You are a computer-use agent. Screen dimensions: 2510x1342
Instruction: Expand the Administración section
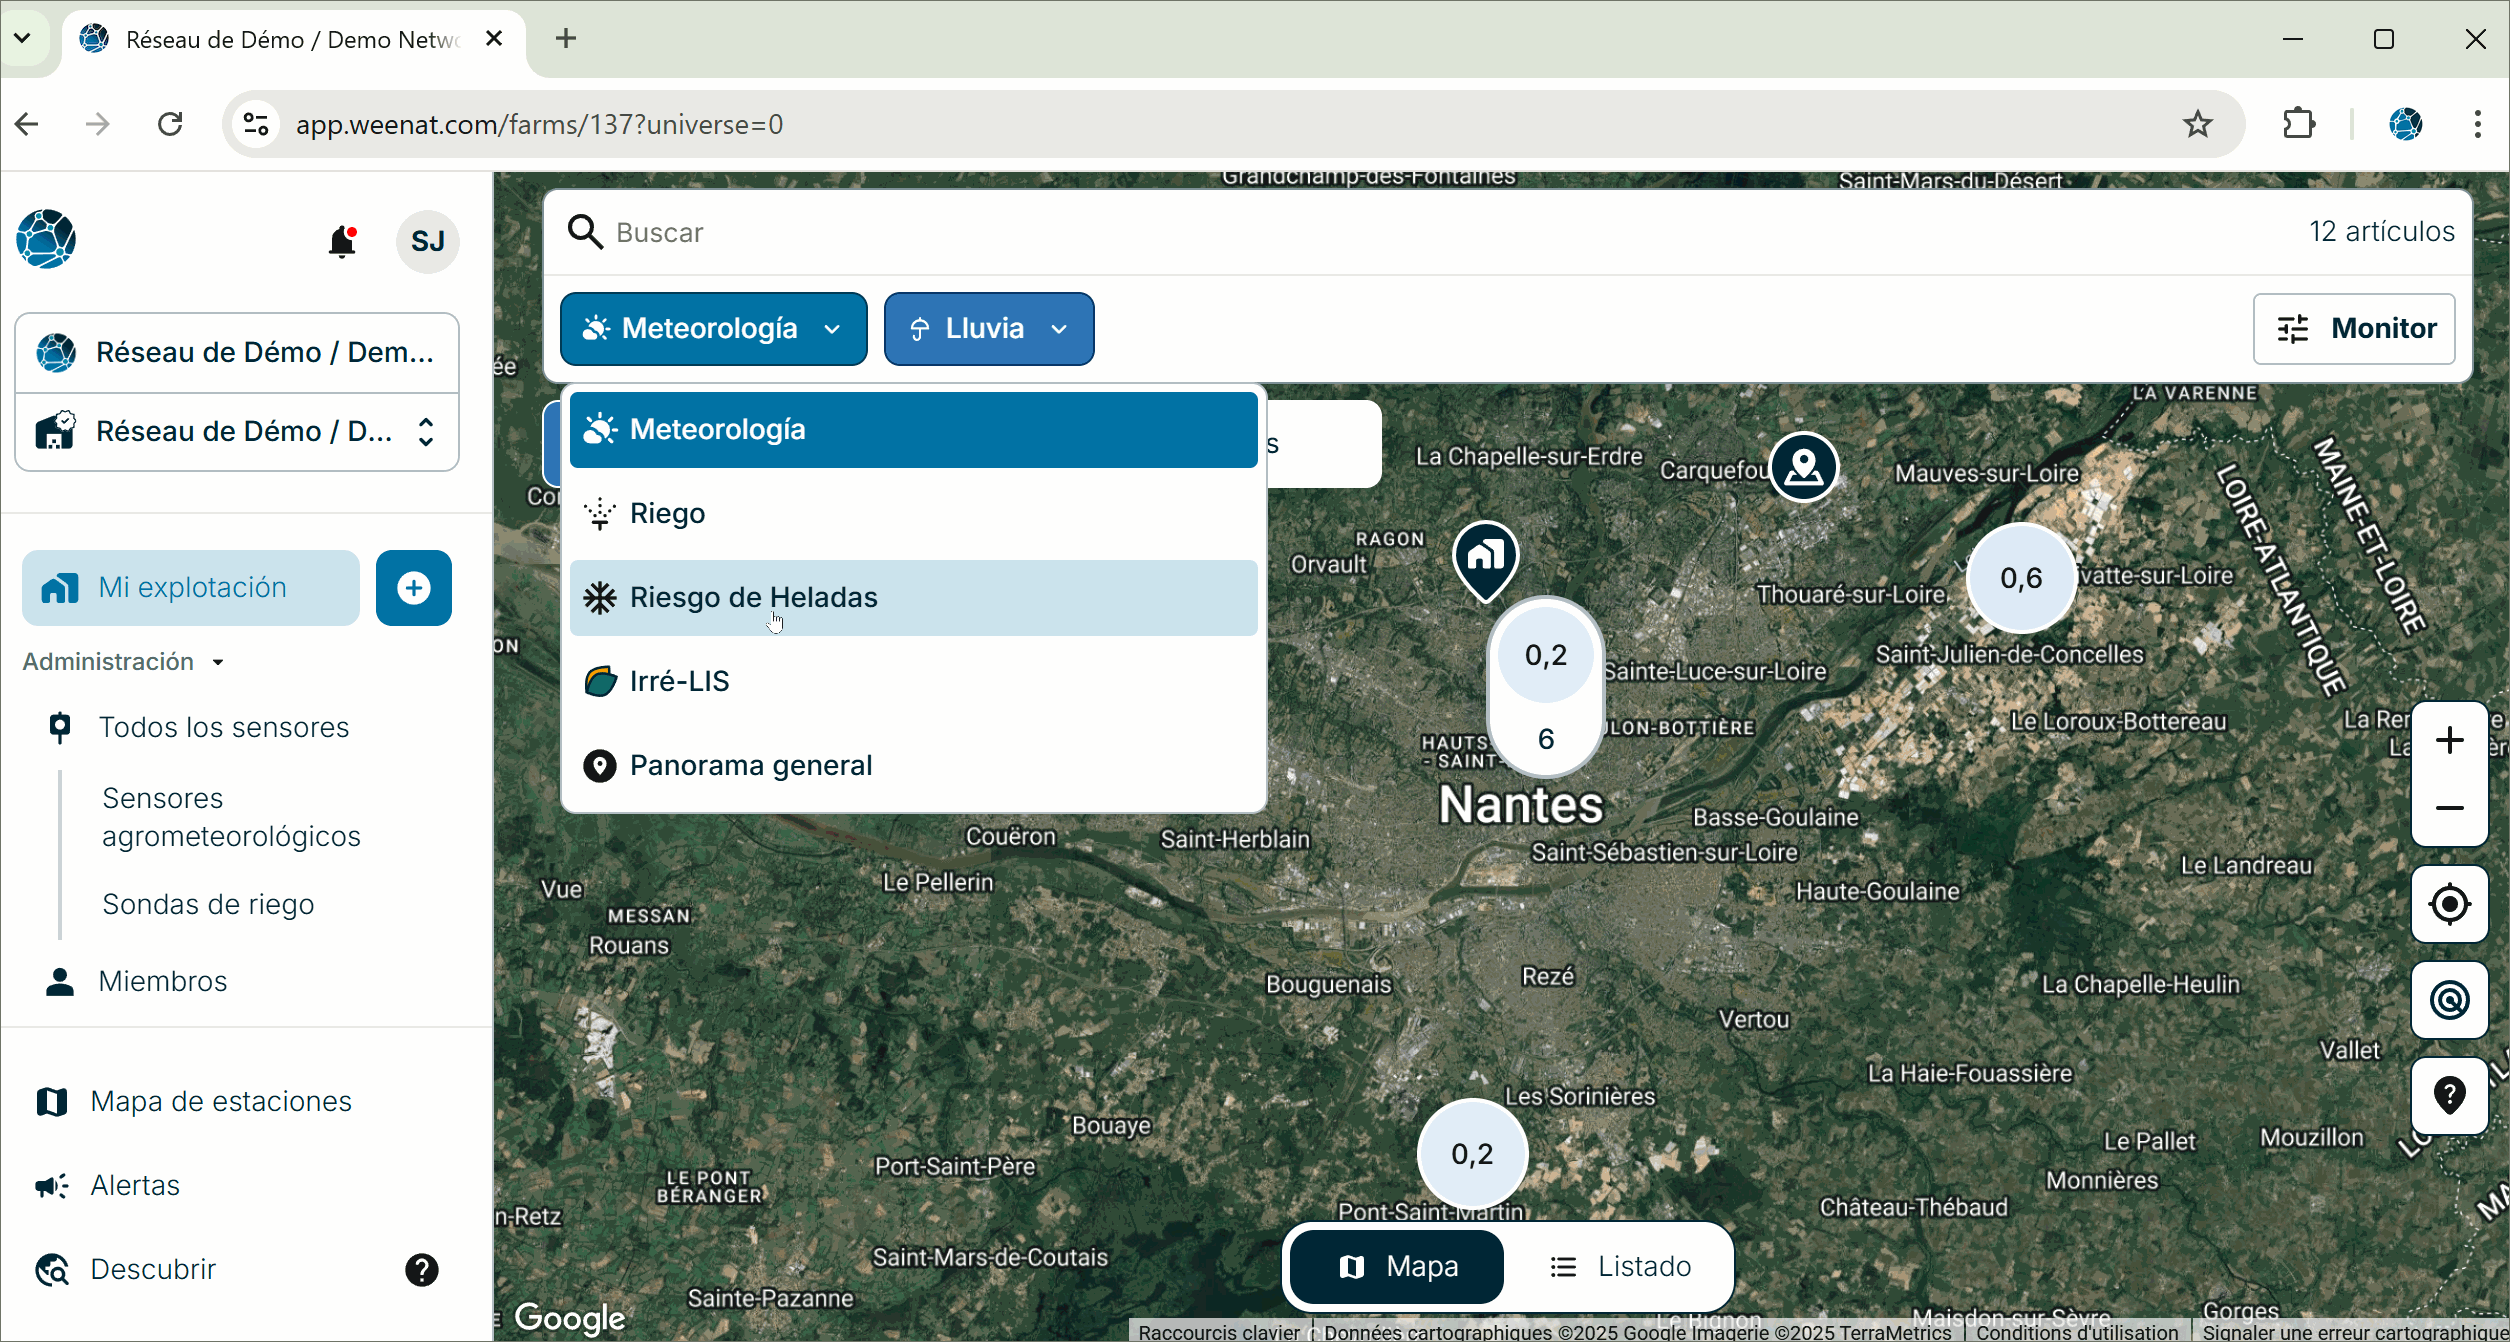click(x=123, y=662)
